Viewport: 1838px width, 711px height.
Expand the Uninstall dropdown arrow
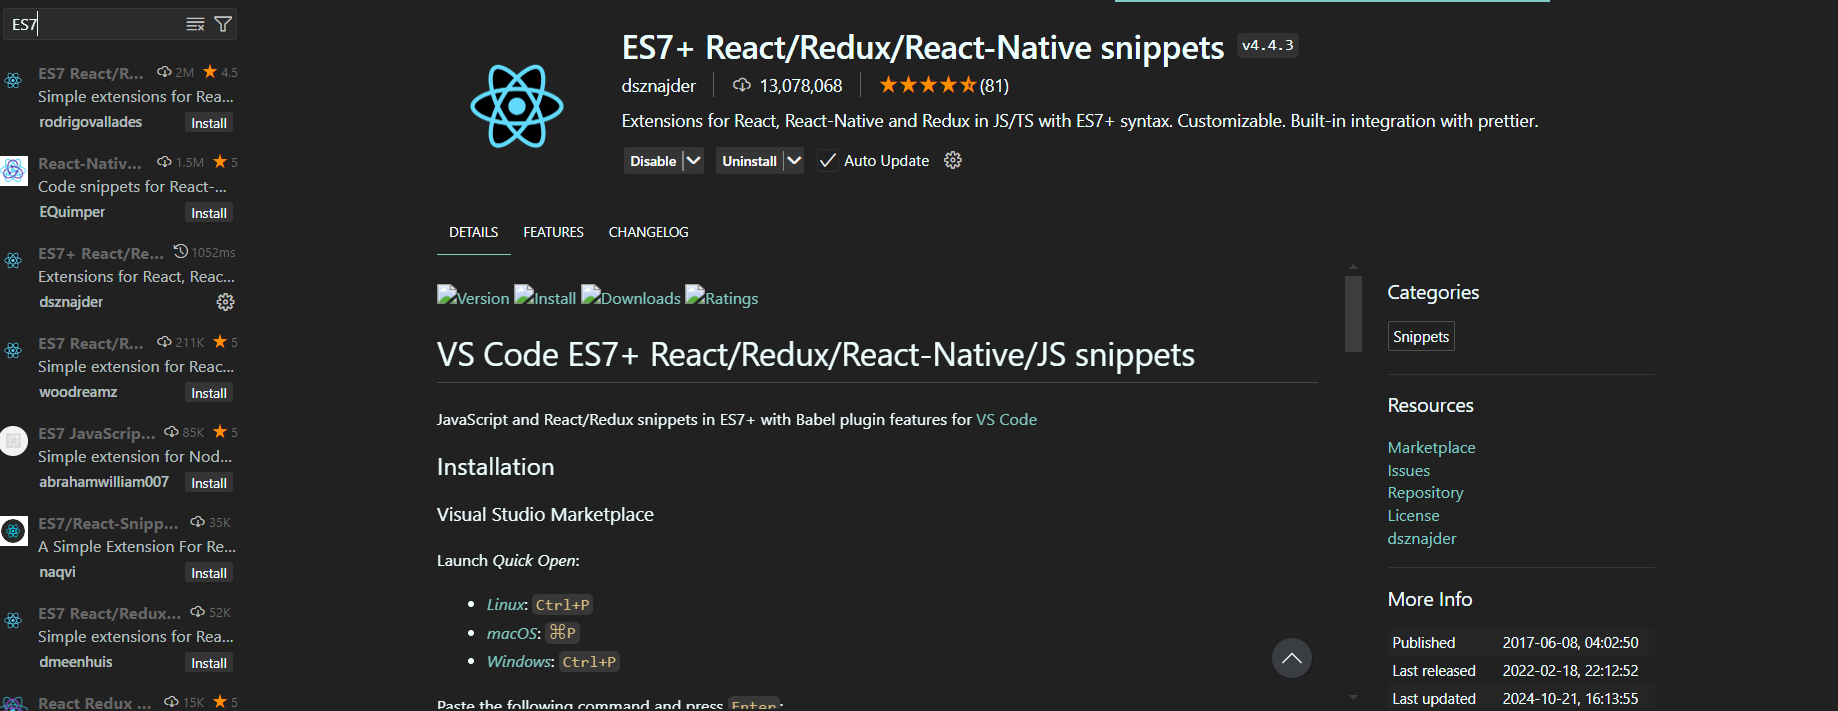pyautogui.click(x=794, y=161)
